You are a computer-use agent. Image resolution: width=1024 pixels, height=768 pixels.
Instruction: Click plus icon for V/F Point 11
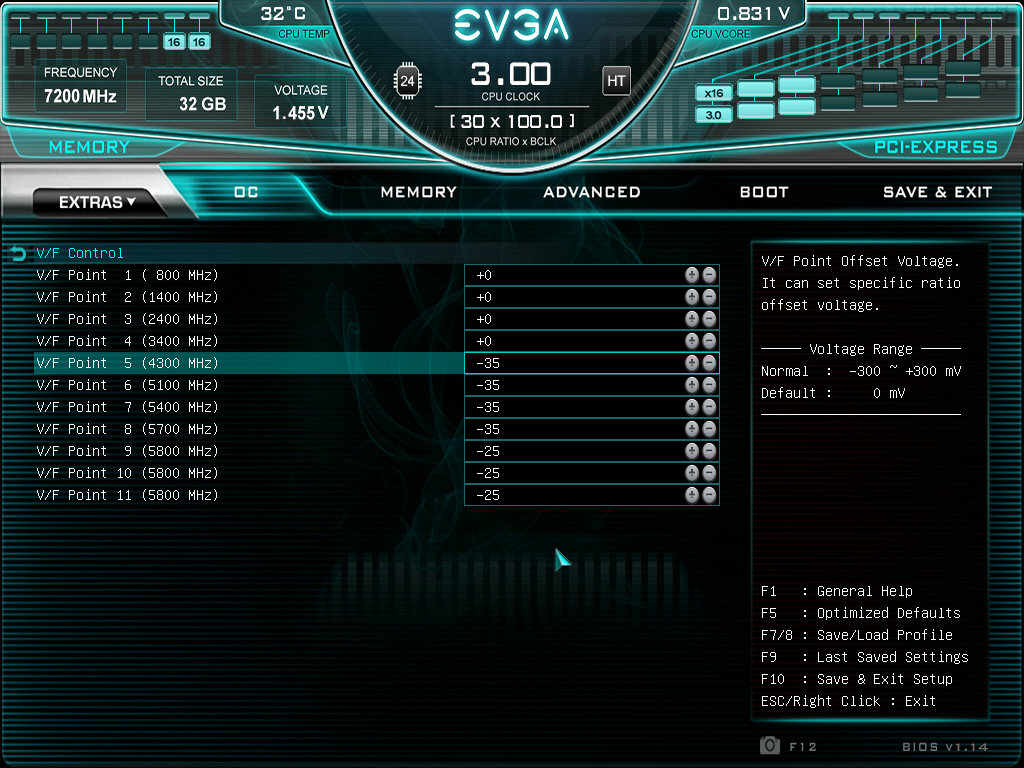[692, 495]
